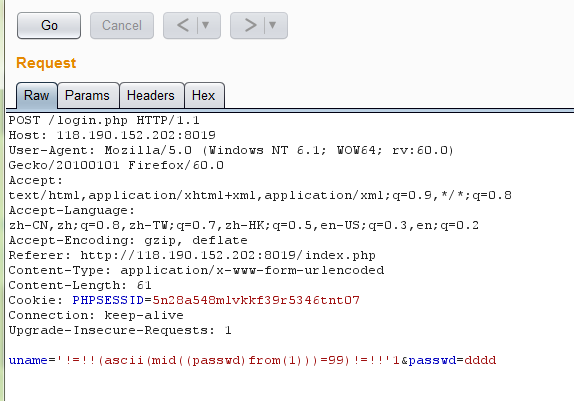The width and height of the screenshot is (574, 401).
Task: Click the Go button to send request
Action: coord(49,25)
